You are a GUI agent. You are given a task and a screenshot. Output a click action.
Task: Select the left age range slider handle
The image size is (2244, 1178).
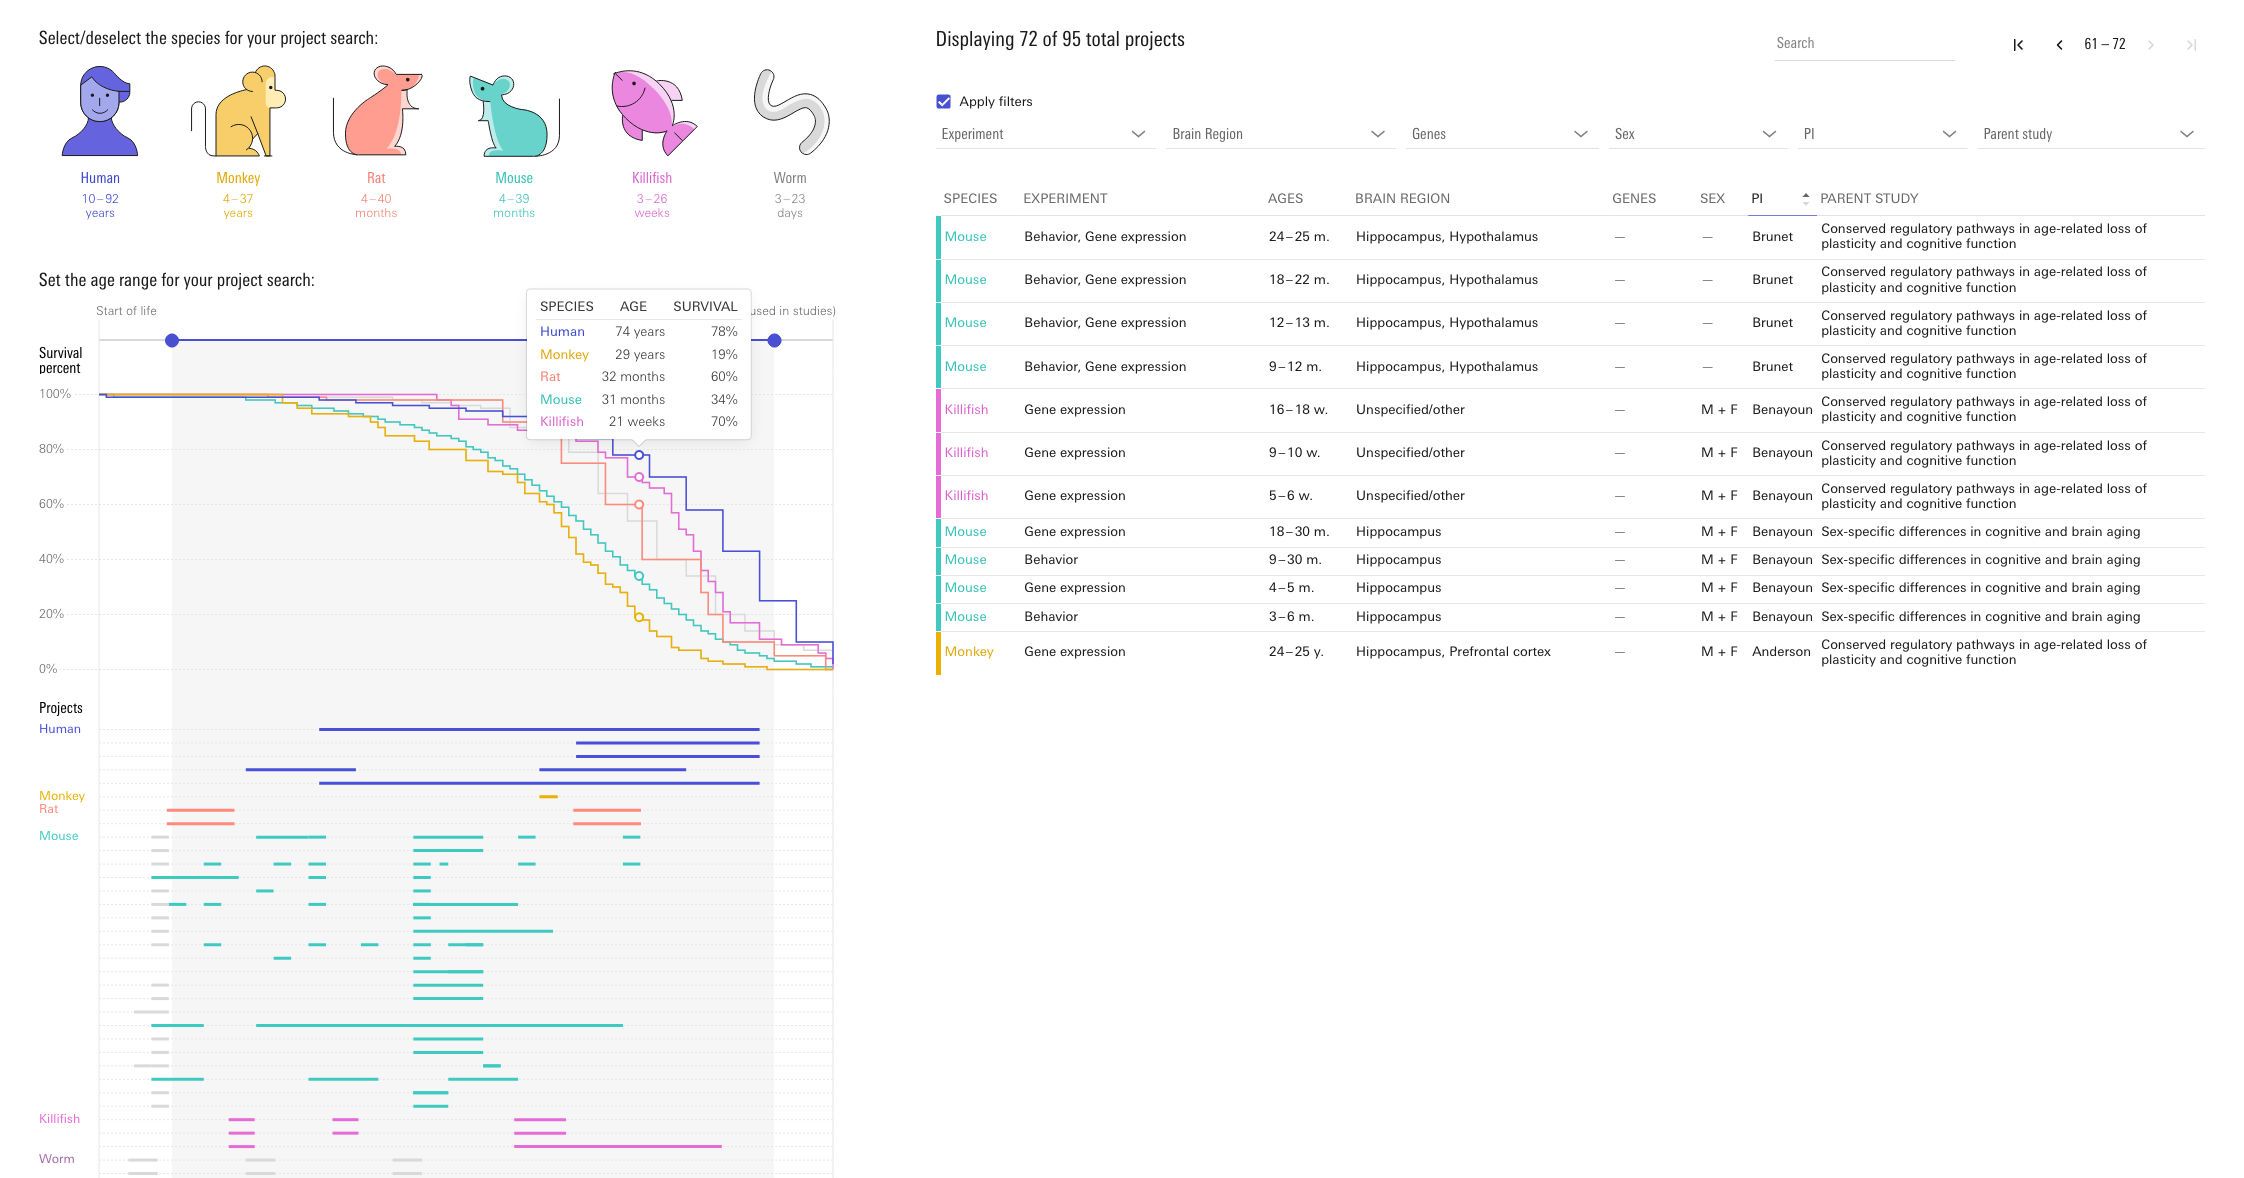(172, 341)
